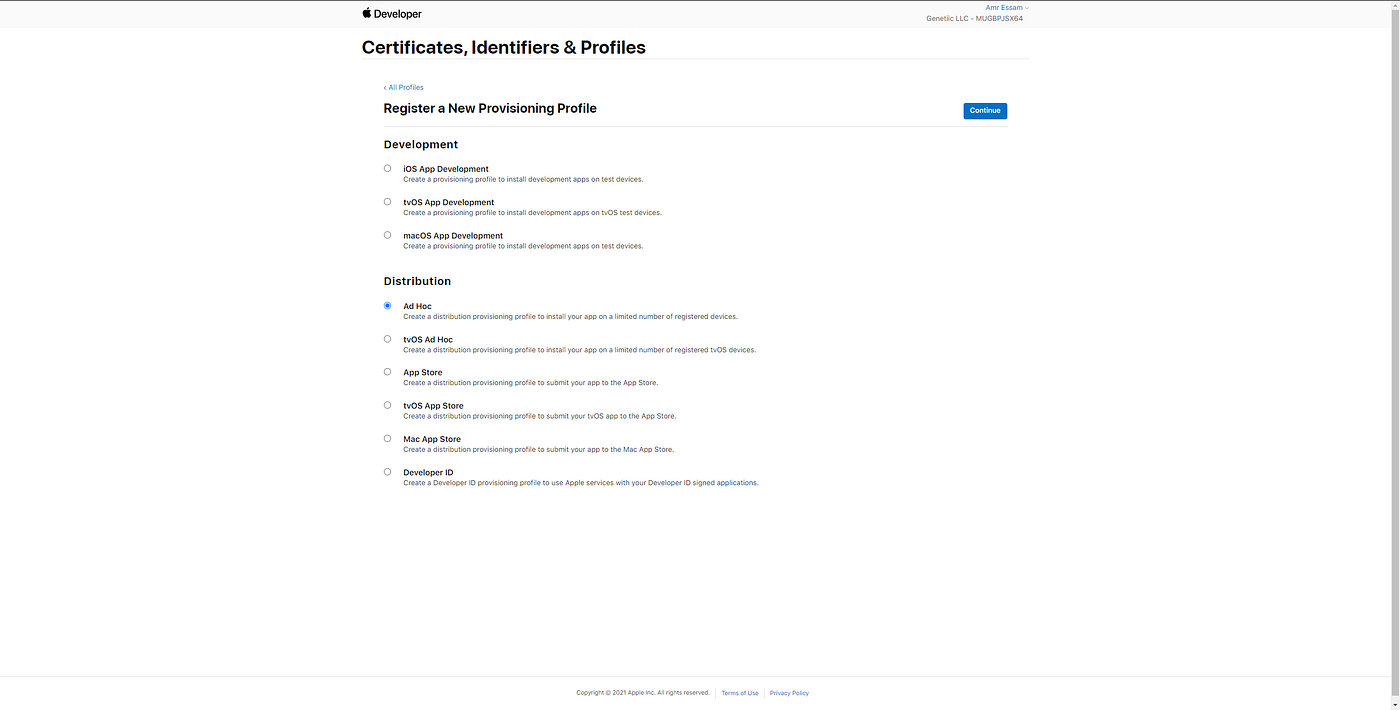
Task: Select the tvOS App Store option
Action: (387, 404)
